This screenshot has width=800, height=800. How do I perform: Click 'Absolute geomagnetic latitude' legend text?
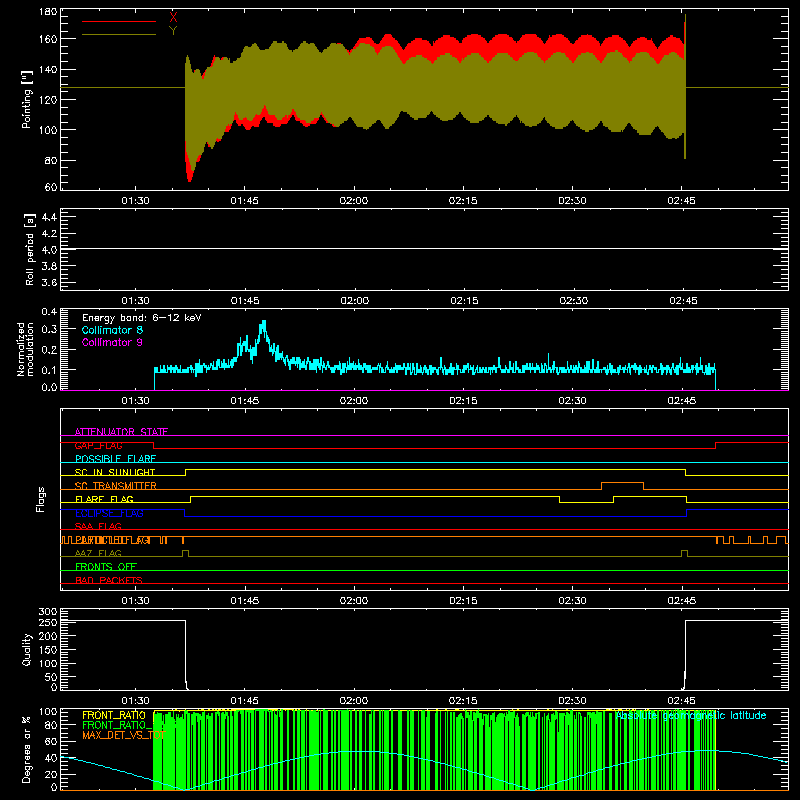pyautogui.click(x=691, y=715)
